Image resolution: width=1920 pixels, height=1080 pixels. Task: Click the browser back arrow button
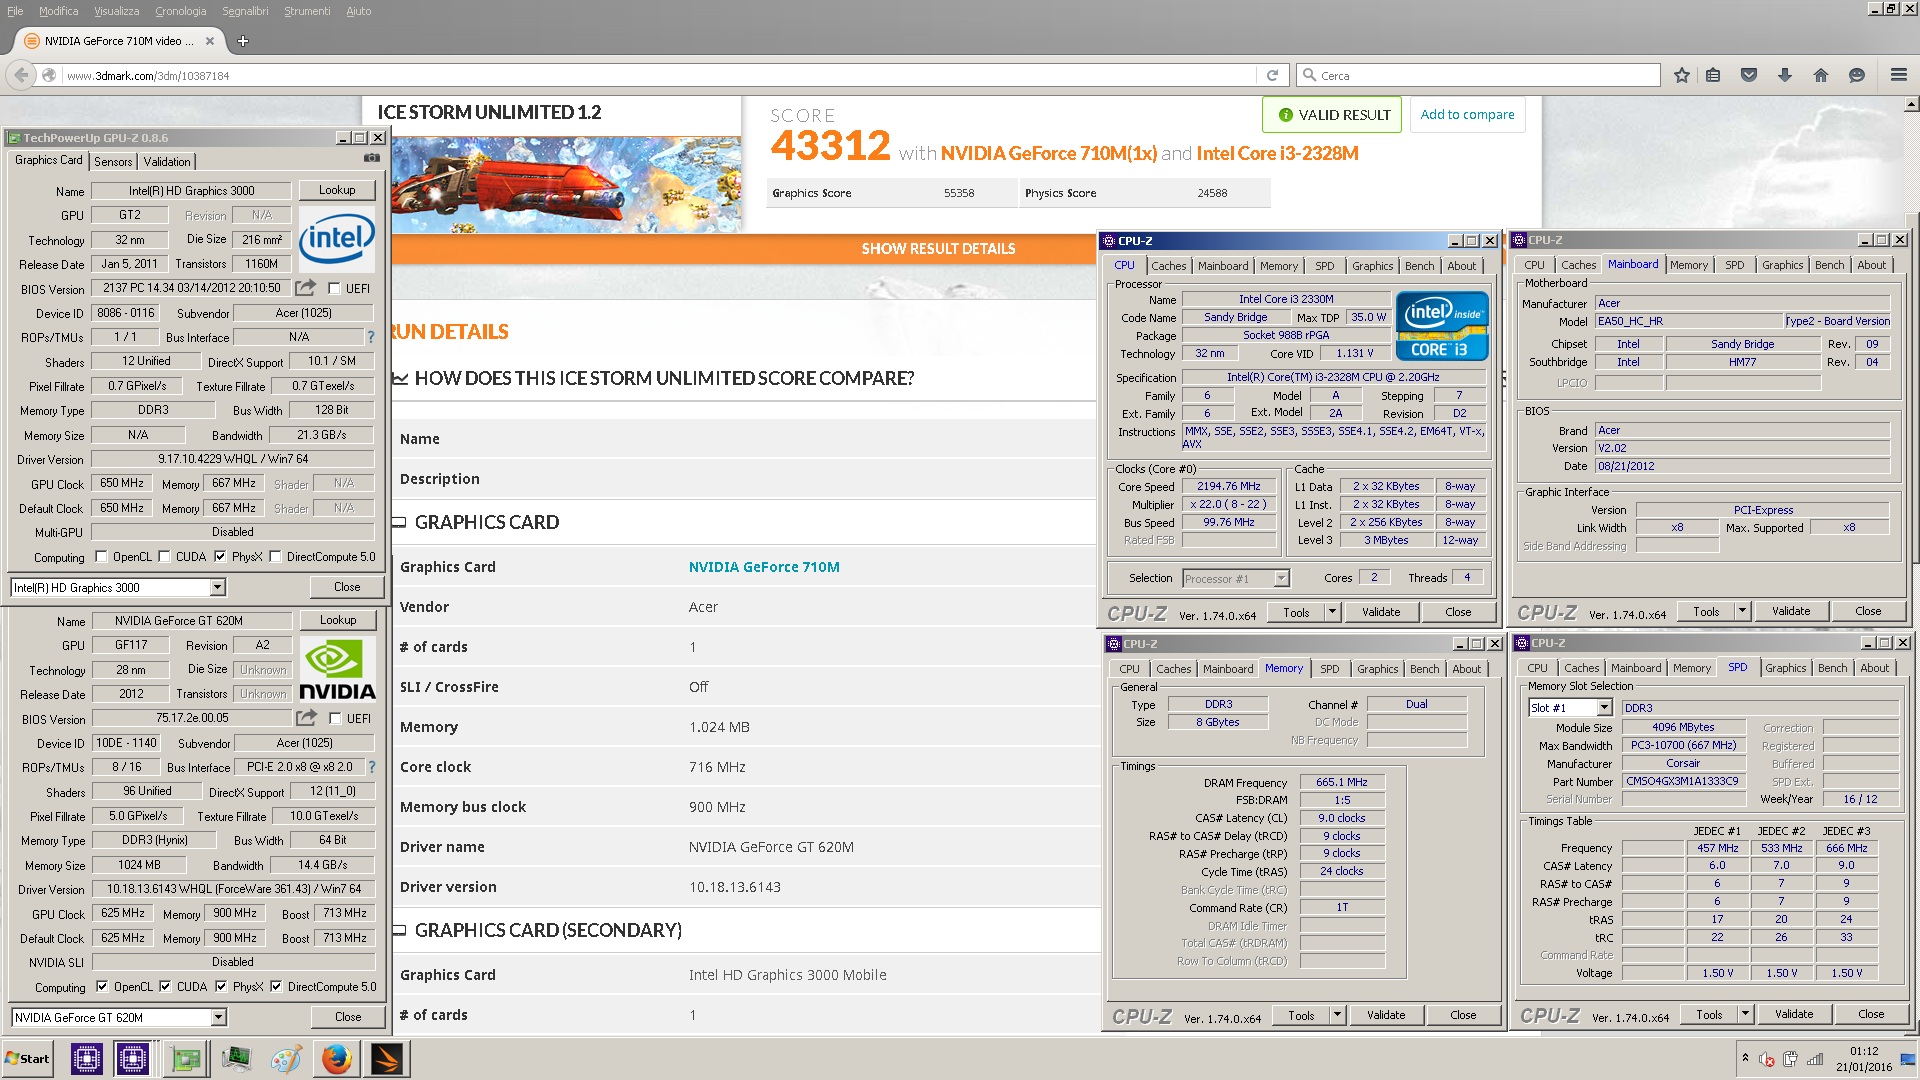click(21, 75)
